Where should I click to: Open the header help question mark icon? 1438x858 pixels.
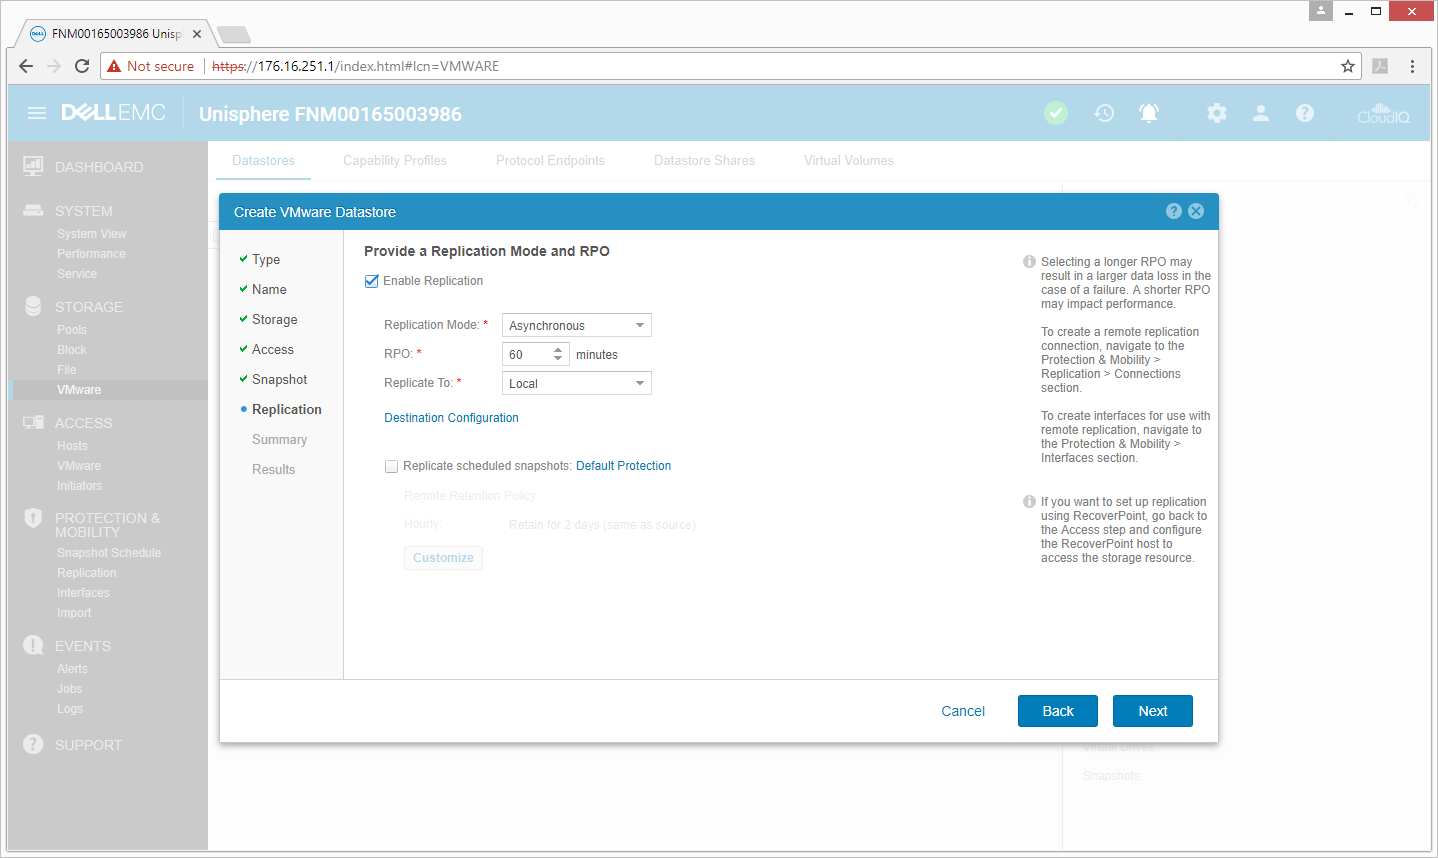click(1305, 113)
